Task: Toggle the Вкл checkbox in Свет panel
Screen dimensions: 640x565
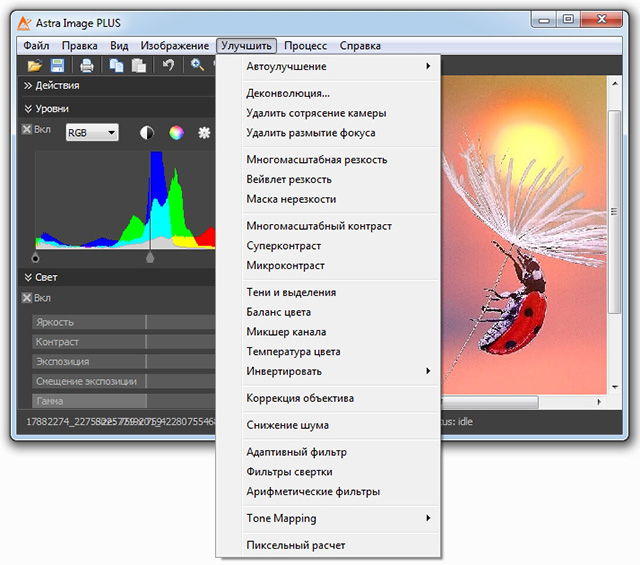Action: (27, 298)
